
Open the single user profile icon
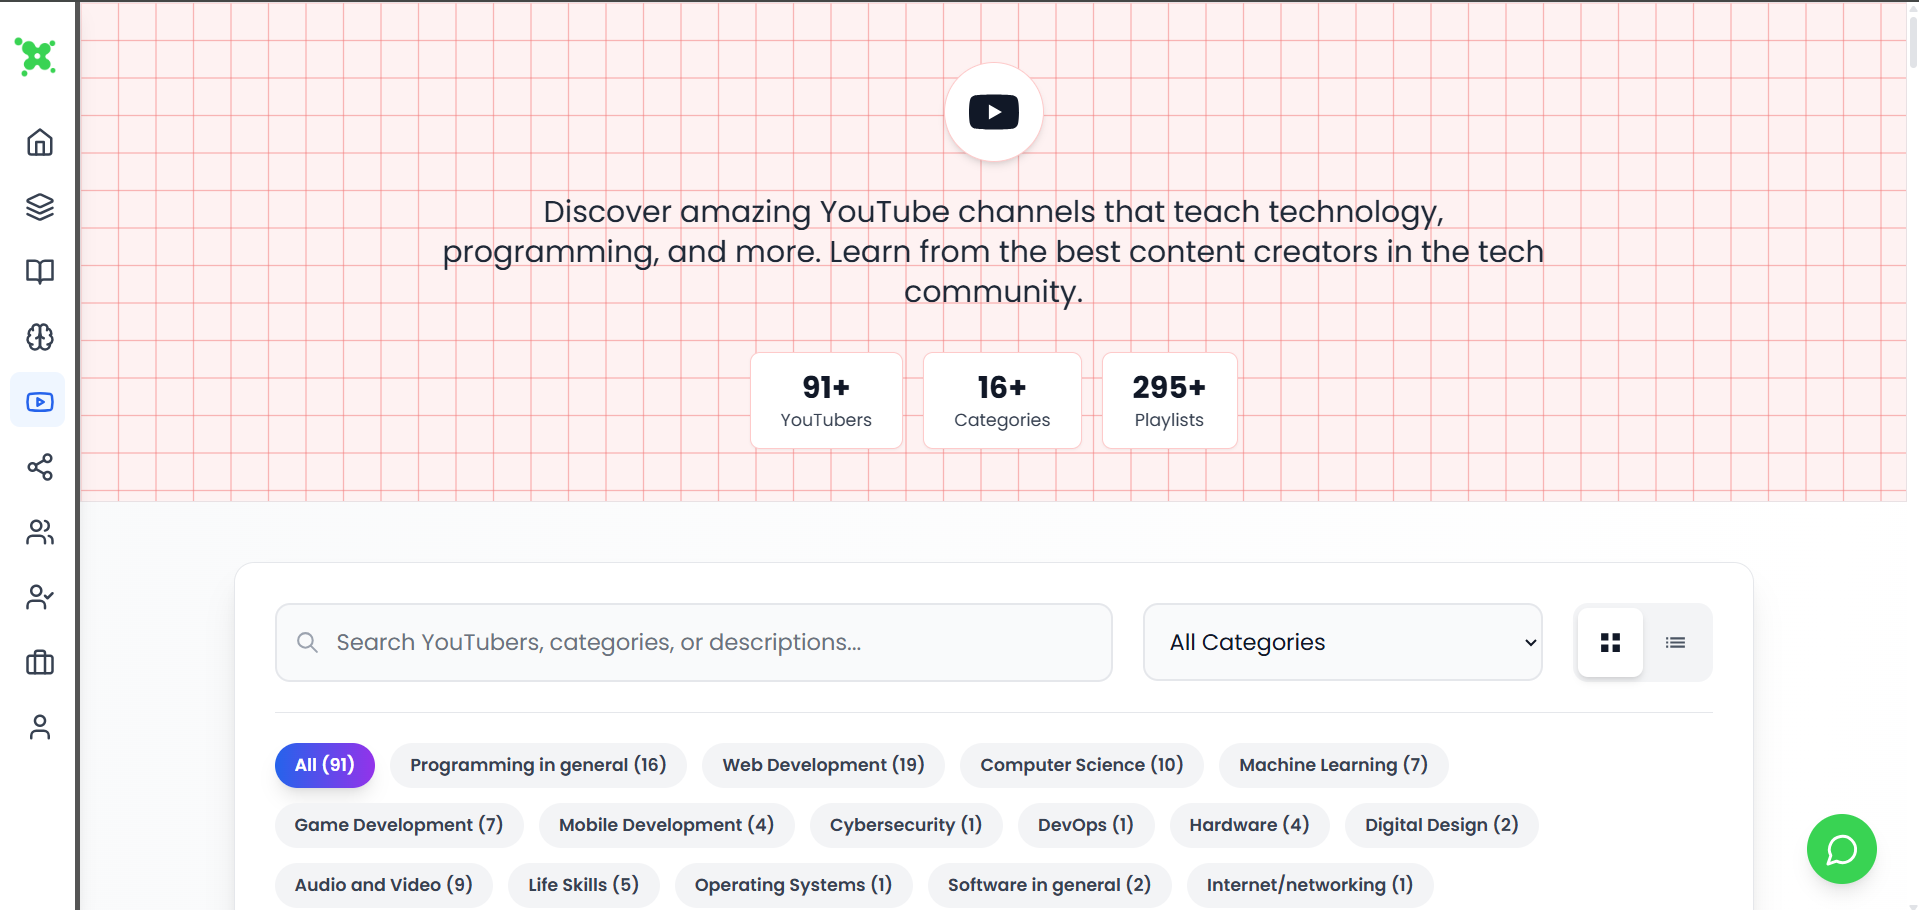tap(39, 727)
